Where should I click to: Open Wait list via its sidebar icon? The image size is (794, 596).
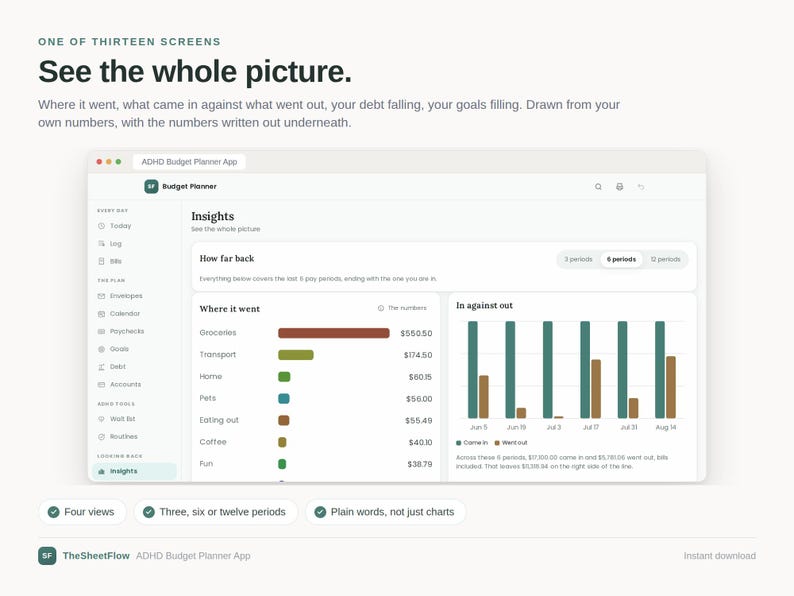(x=101, y=419)
